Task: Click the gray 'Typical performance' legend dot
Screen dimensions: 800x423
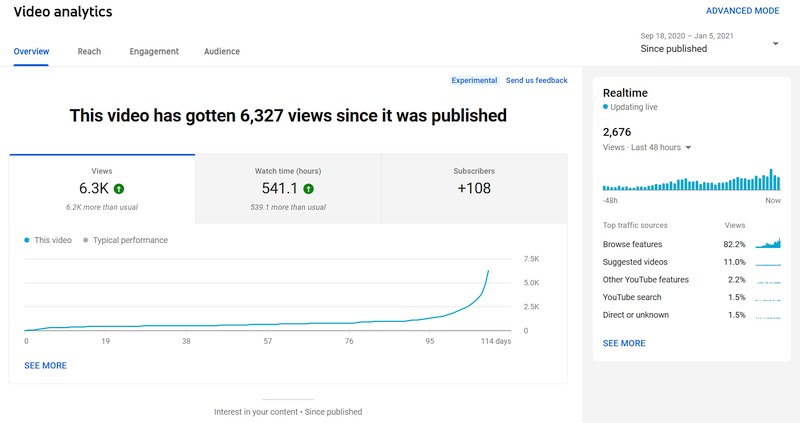Action: 86,240
